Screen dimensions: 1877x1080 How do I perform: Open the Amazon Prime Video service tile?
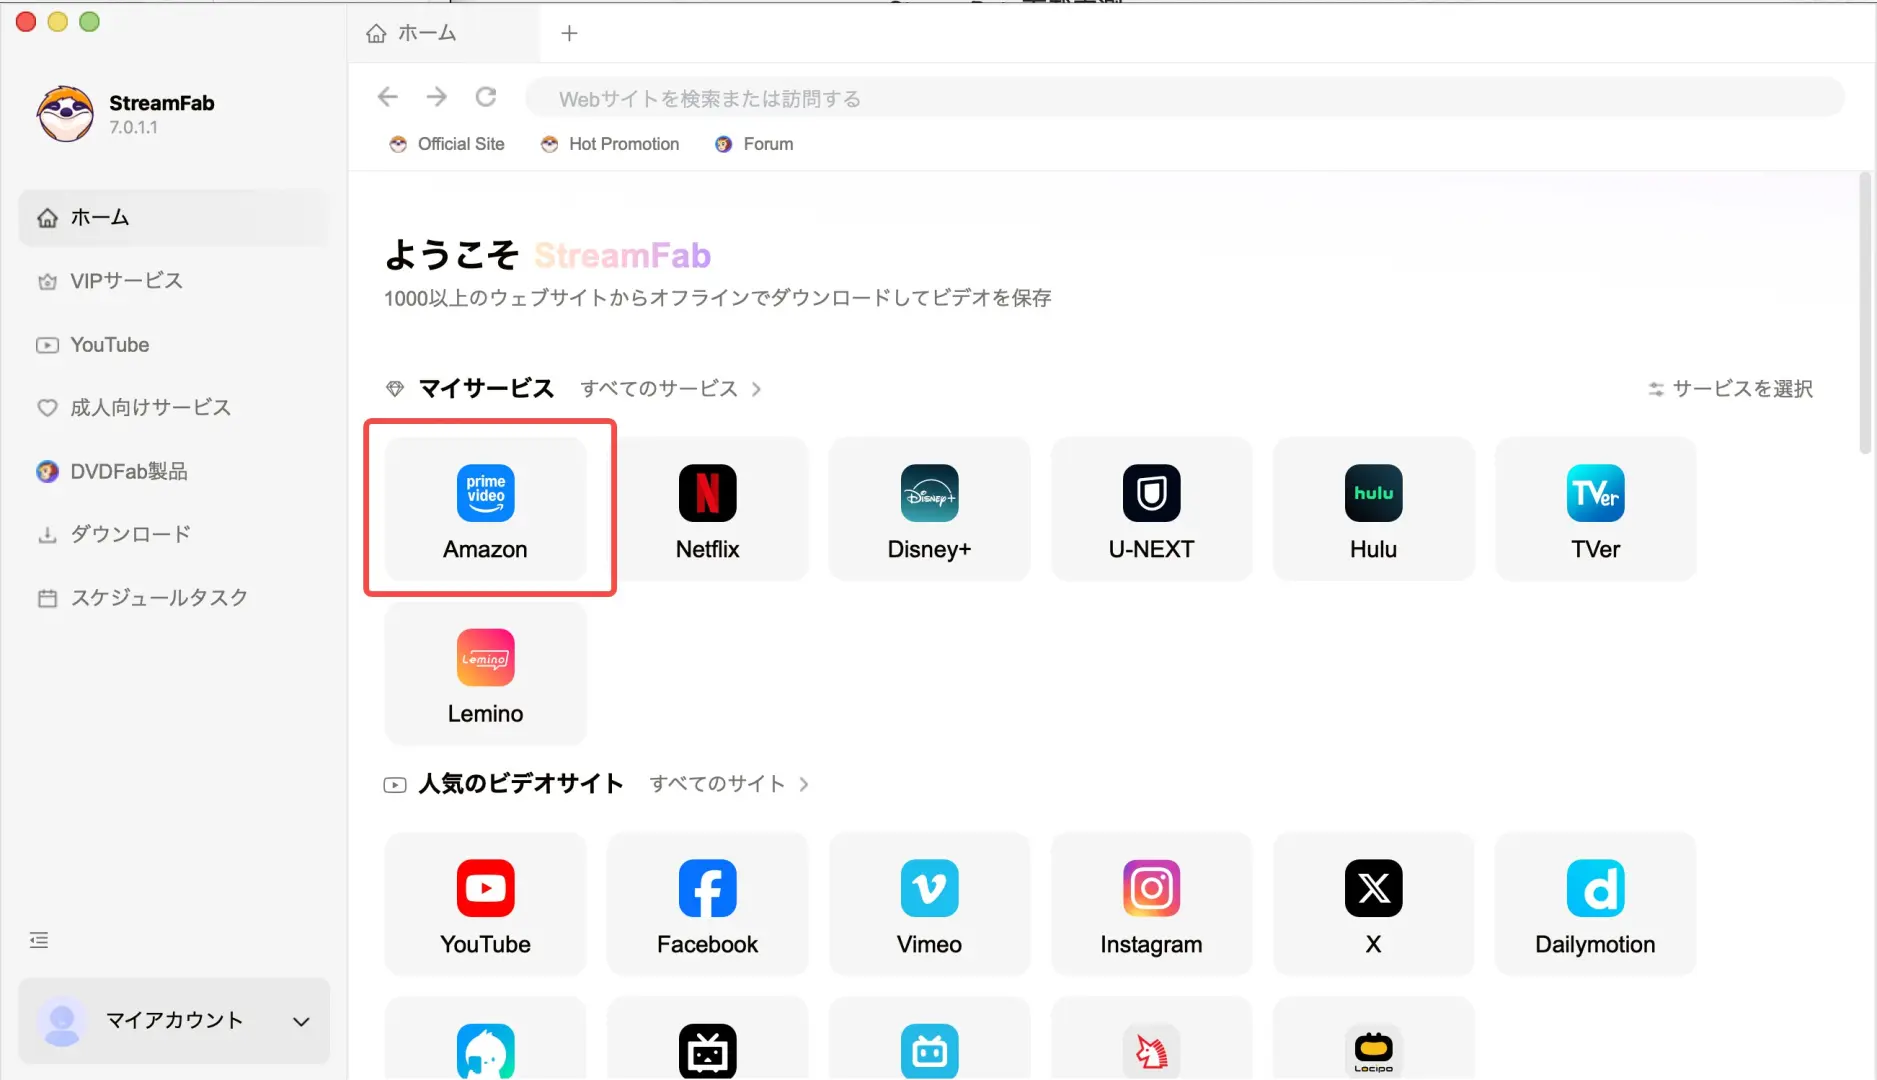[x=485, y=509]
